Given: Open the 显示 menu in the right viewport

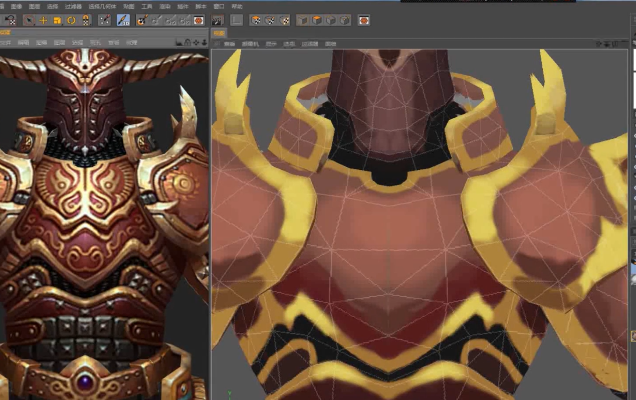Looking at the screenshot, I should coord(270,44).
